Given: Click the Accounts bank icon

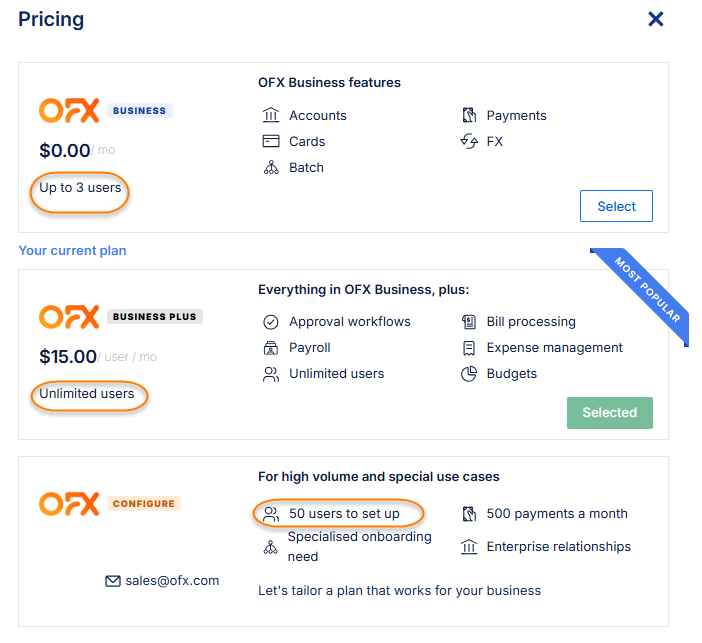Looking at the screenshot, I should point(270,115).
